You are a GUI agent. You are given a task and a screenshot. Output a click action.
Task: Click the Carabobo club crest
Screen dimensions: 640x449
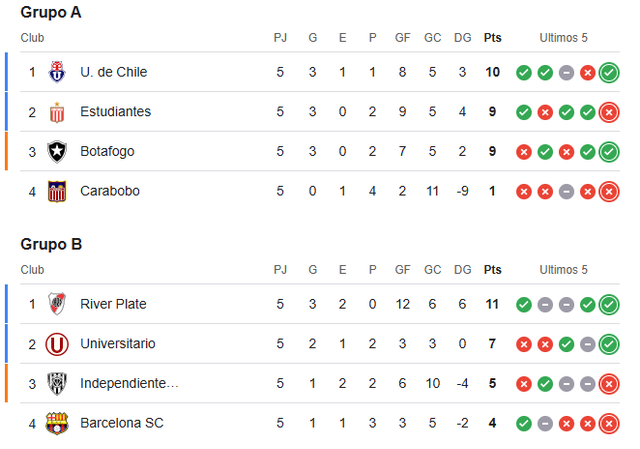tap(57, 191)
